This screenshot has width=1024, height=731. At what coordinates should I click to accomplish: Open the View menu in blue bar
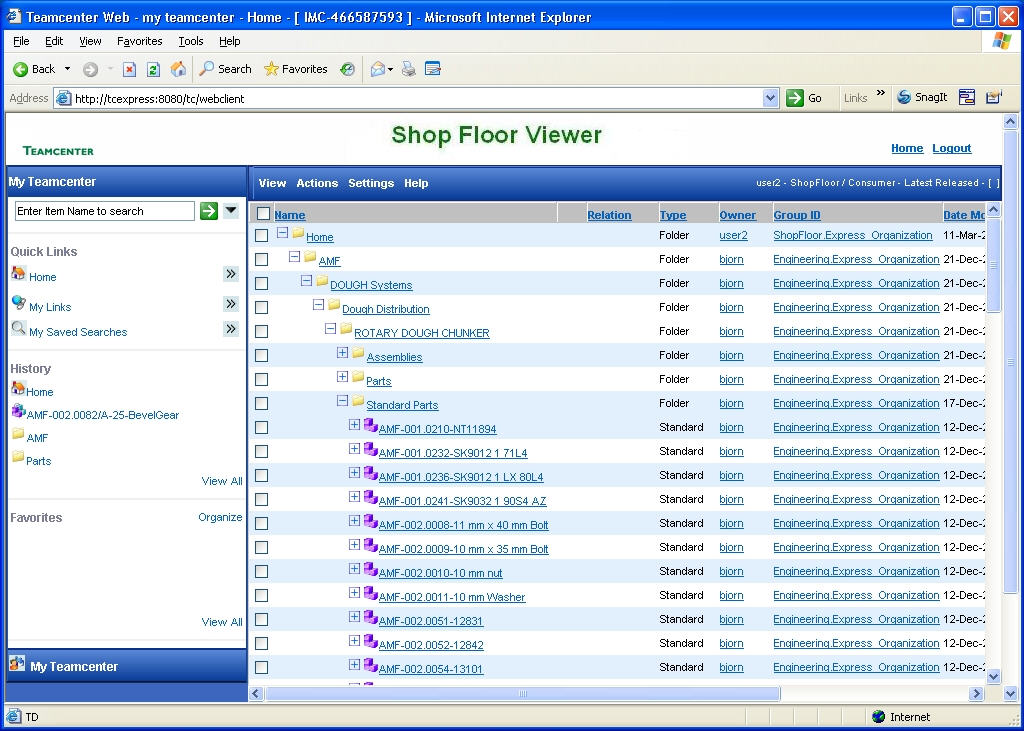[272, 183]
